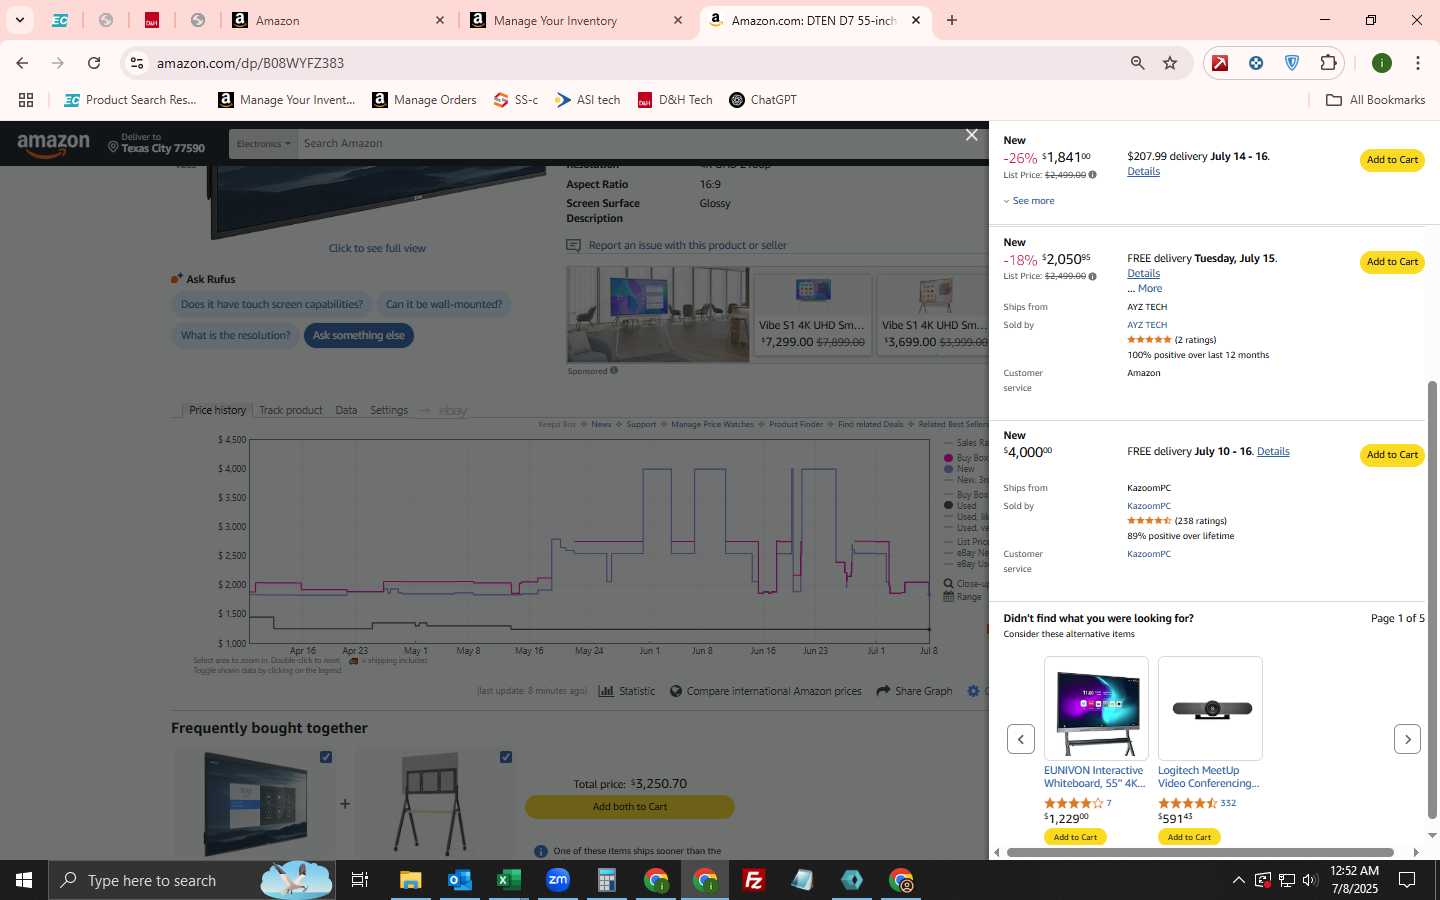Open Keepa Settings tab

click(389, 410)
